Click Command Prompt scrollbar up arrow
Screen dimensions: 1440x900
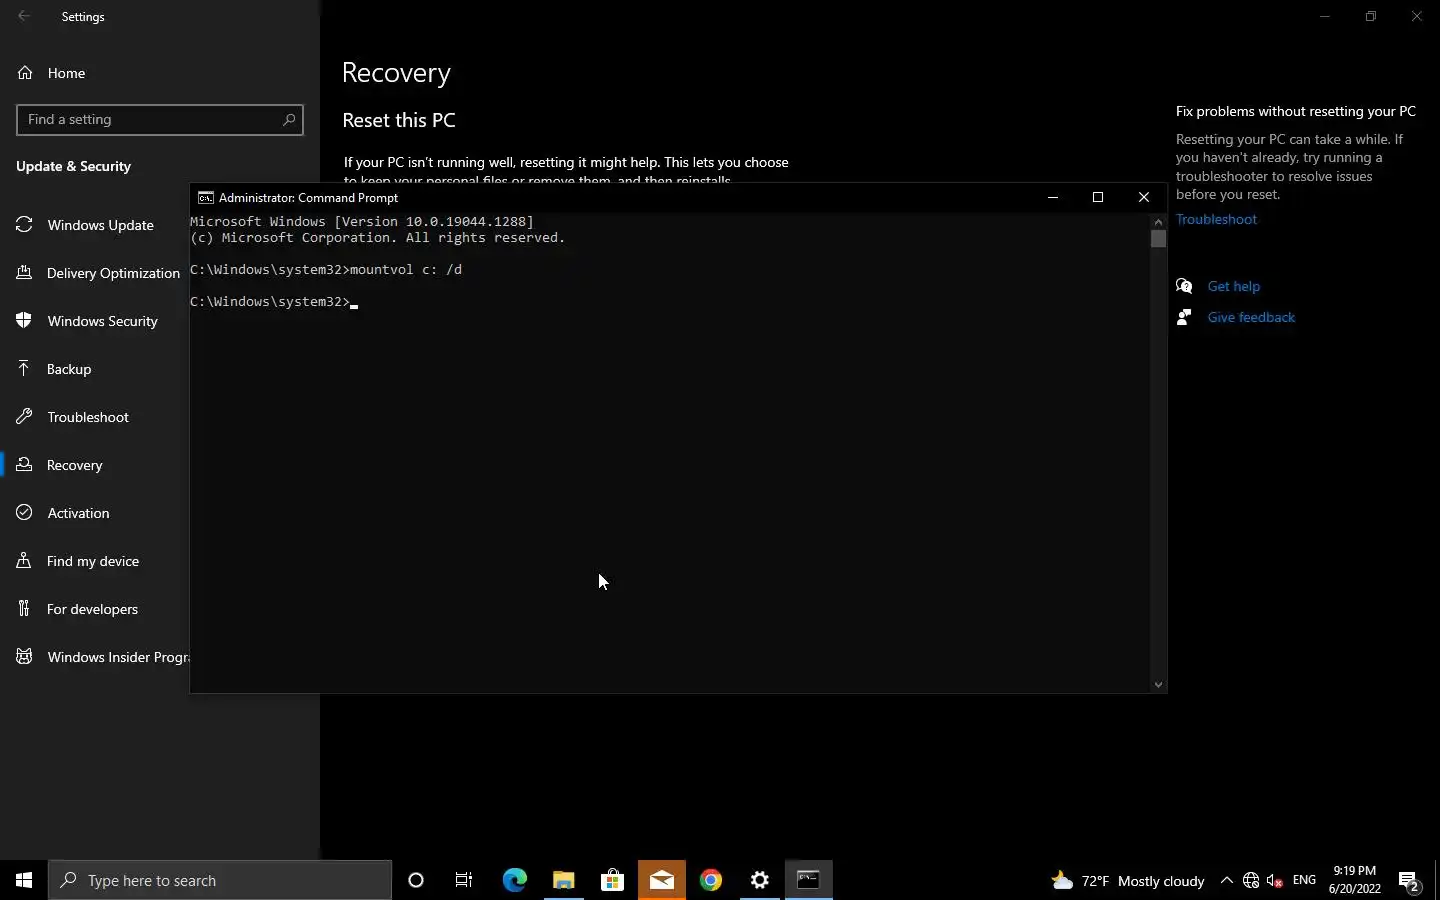[1158, 221]
